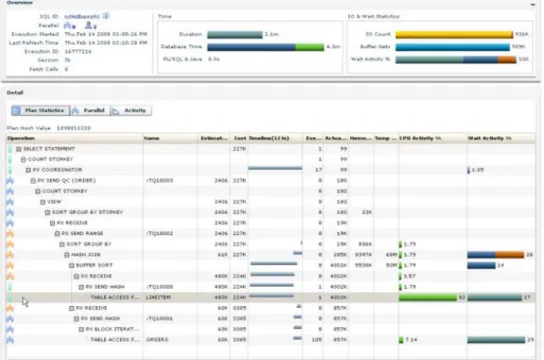Click the green CPU Activity bar on LINEITEM row
The image size is (544, 360).
pos(428,297)
